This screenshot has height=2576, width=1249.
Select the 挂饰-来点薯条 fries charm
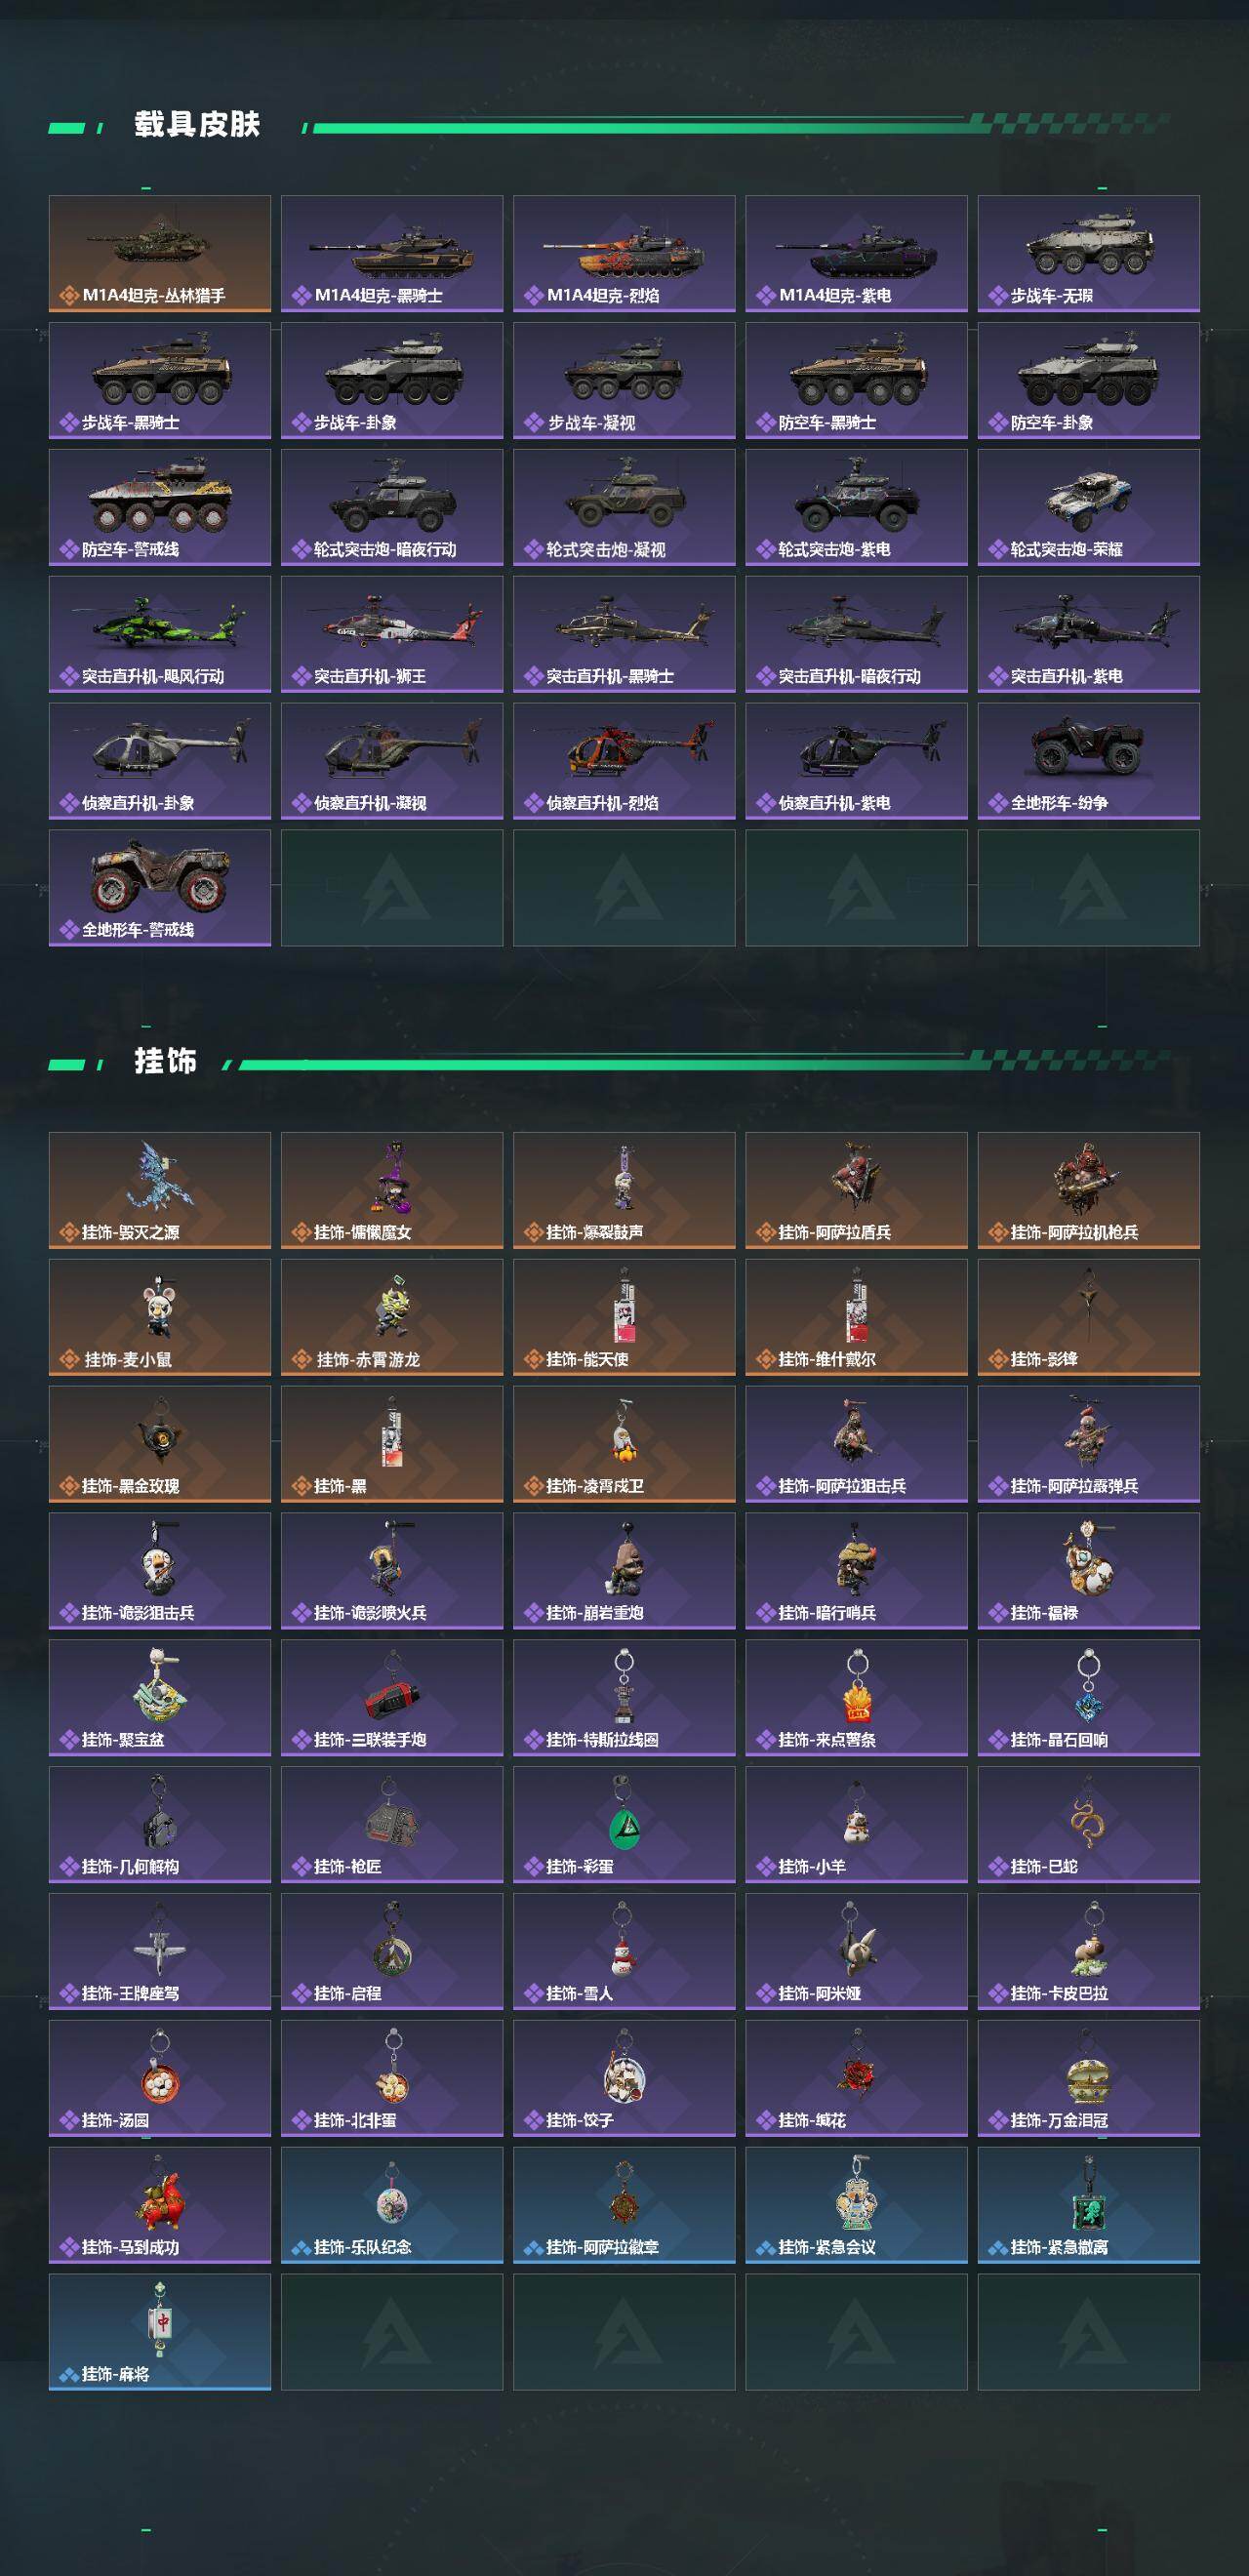click(x=856, y=1697)
